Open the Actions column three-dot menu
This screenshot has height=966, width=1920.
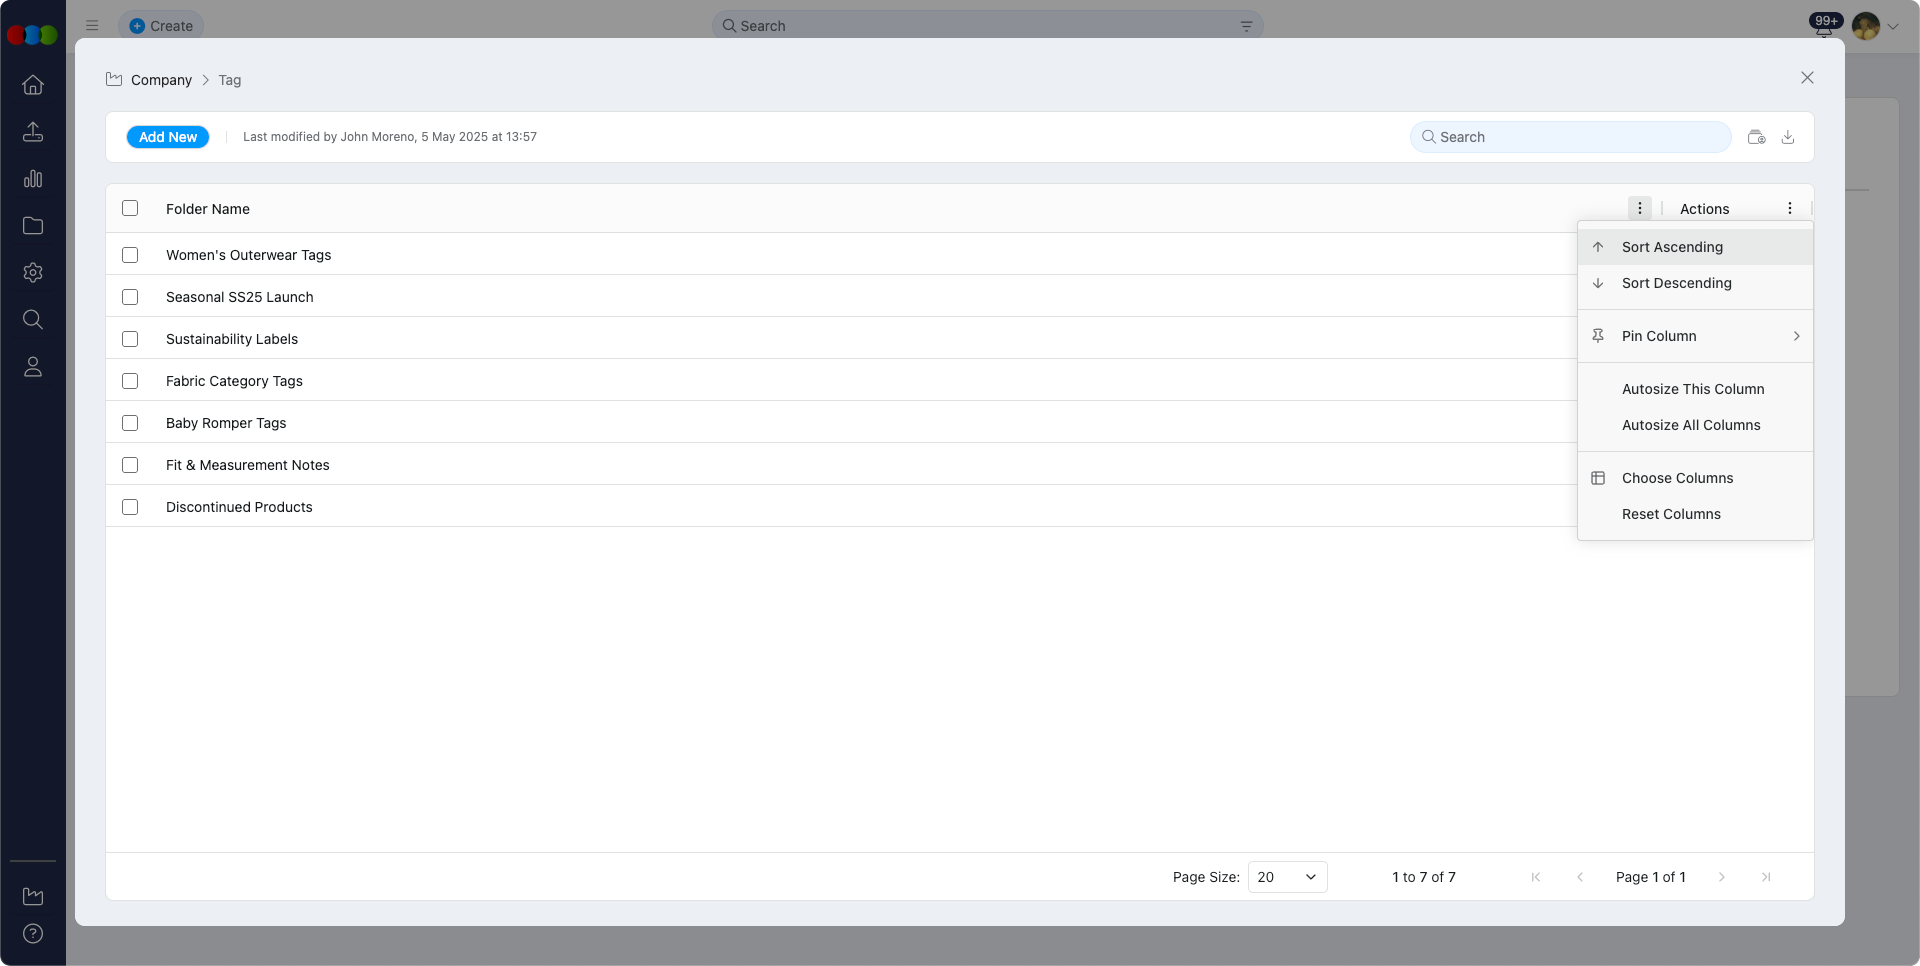[x=1790, y=208]
